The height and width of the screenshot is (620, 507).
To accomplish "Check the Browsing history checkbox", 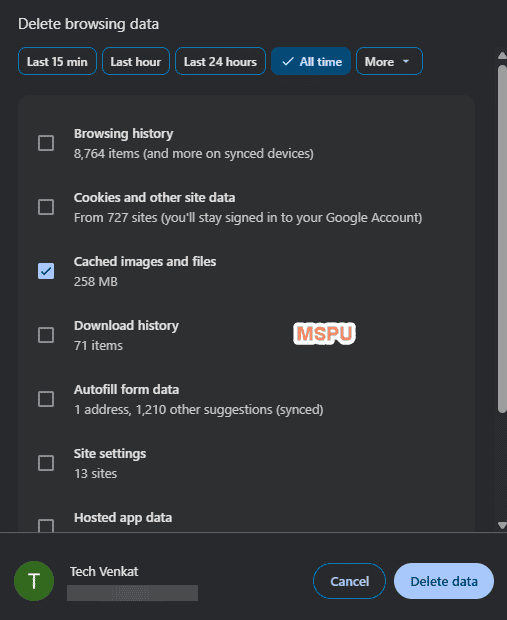I will coord(46,143).
